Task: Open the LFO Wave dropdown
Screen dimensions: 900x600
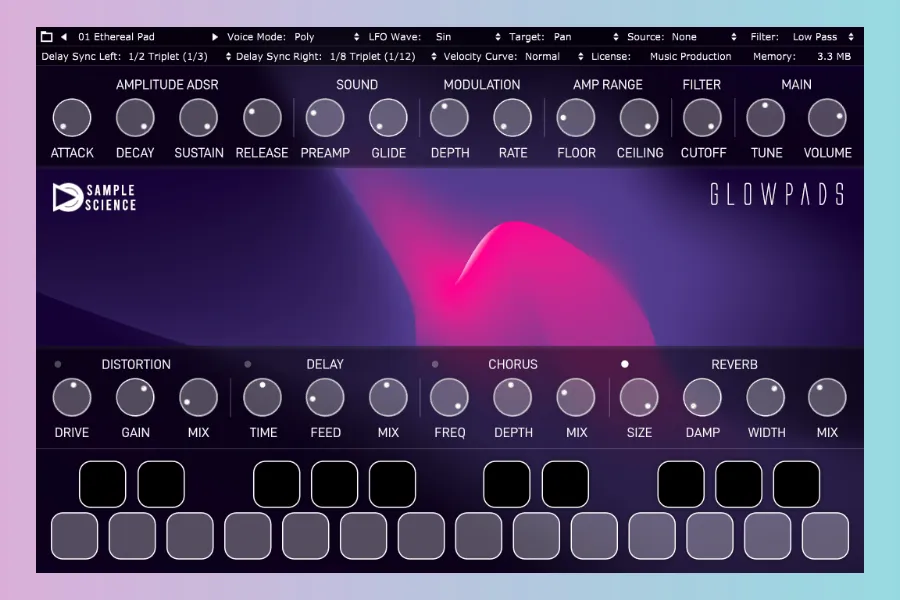Action: [x=435, y=37]
